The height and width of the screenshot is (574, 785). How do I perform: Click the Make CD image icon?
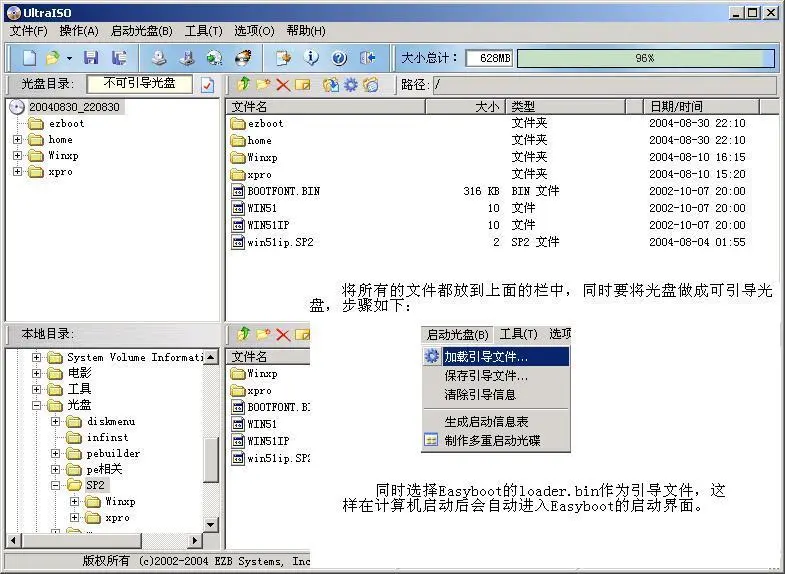point(187,58)
